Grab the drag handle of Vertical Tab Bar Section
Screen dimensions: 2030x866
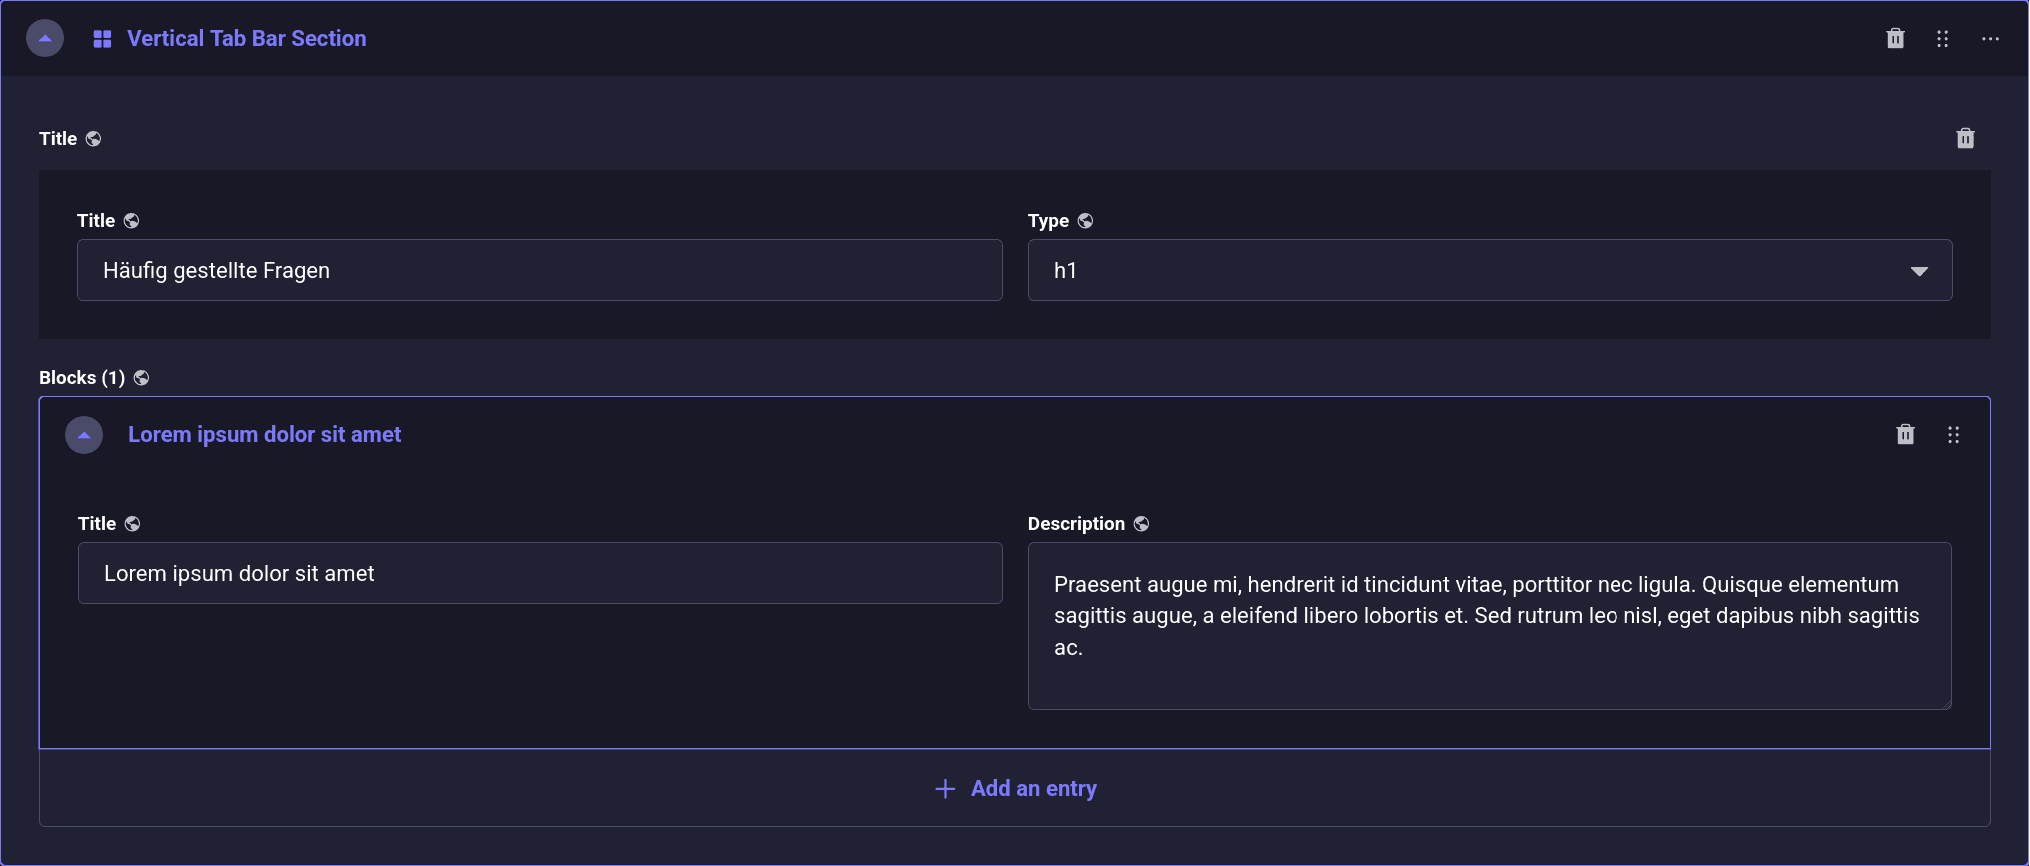point(1942,39)
